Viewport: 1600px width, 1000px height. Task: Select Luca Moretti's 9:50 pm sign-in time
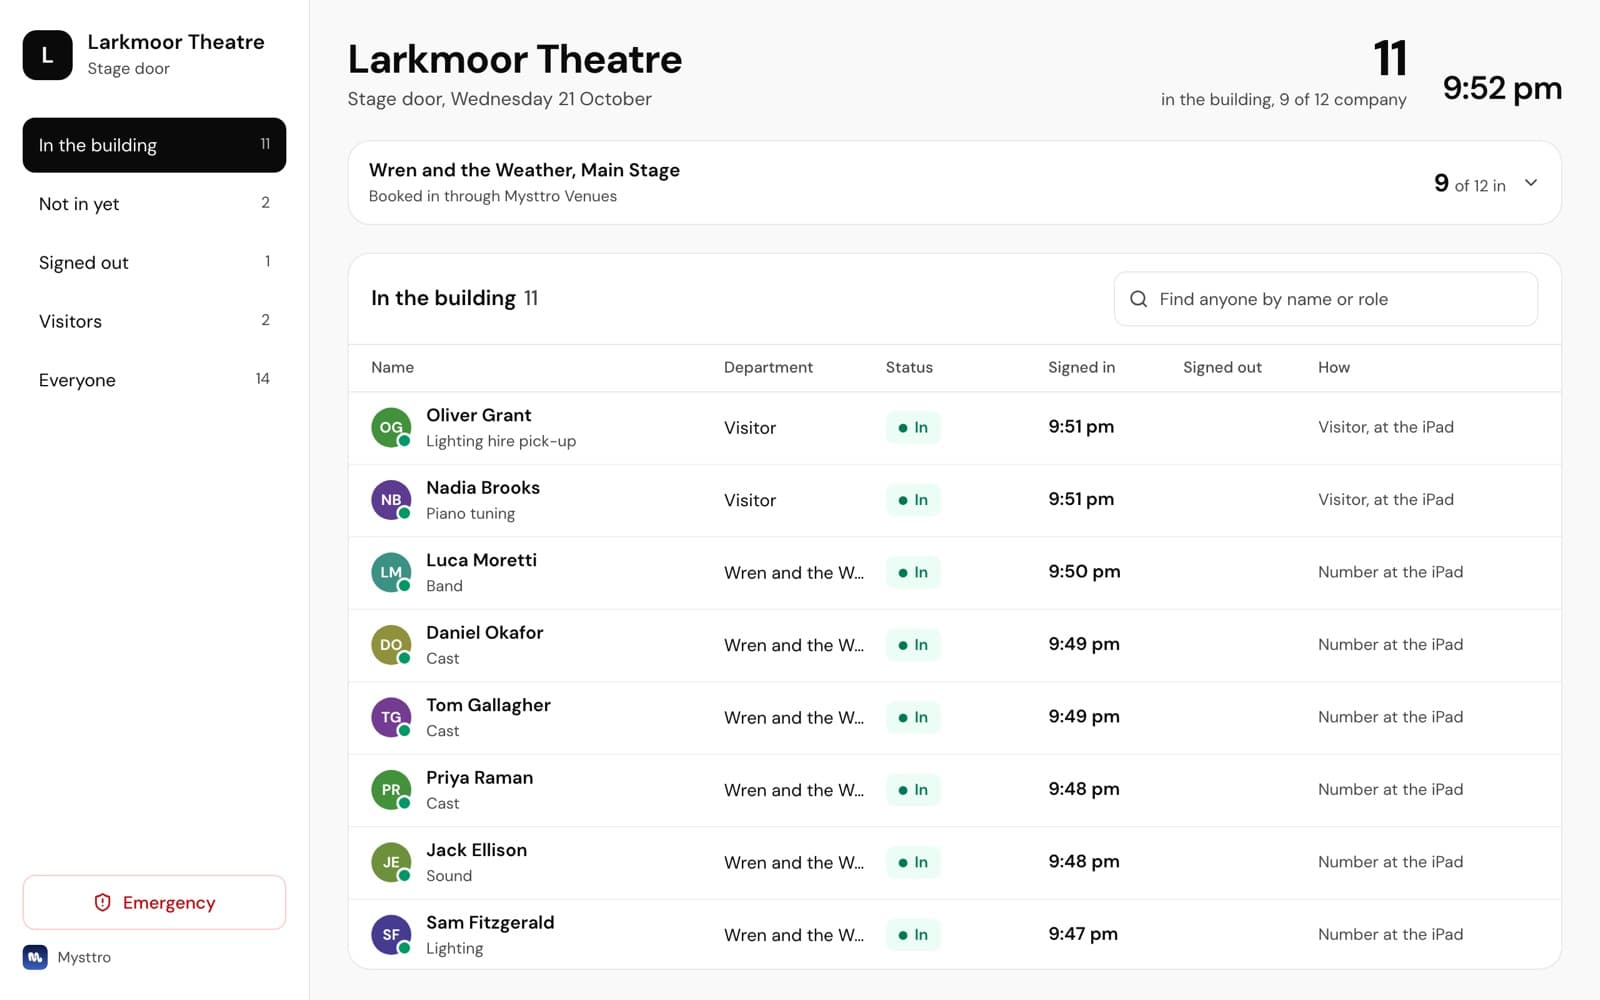coord(1084,571)
